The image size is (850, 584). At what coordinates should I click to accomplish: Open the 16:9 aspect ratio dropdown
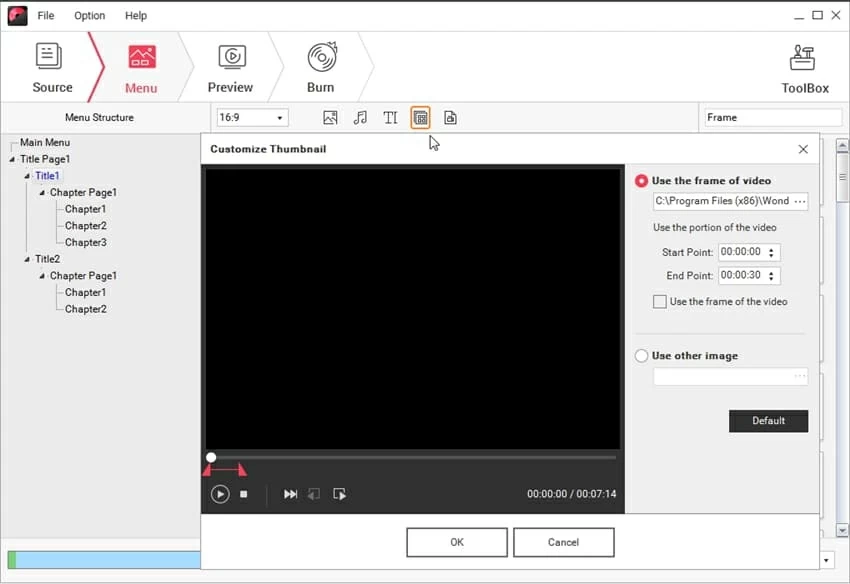click(x=252, y=118)
